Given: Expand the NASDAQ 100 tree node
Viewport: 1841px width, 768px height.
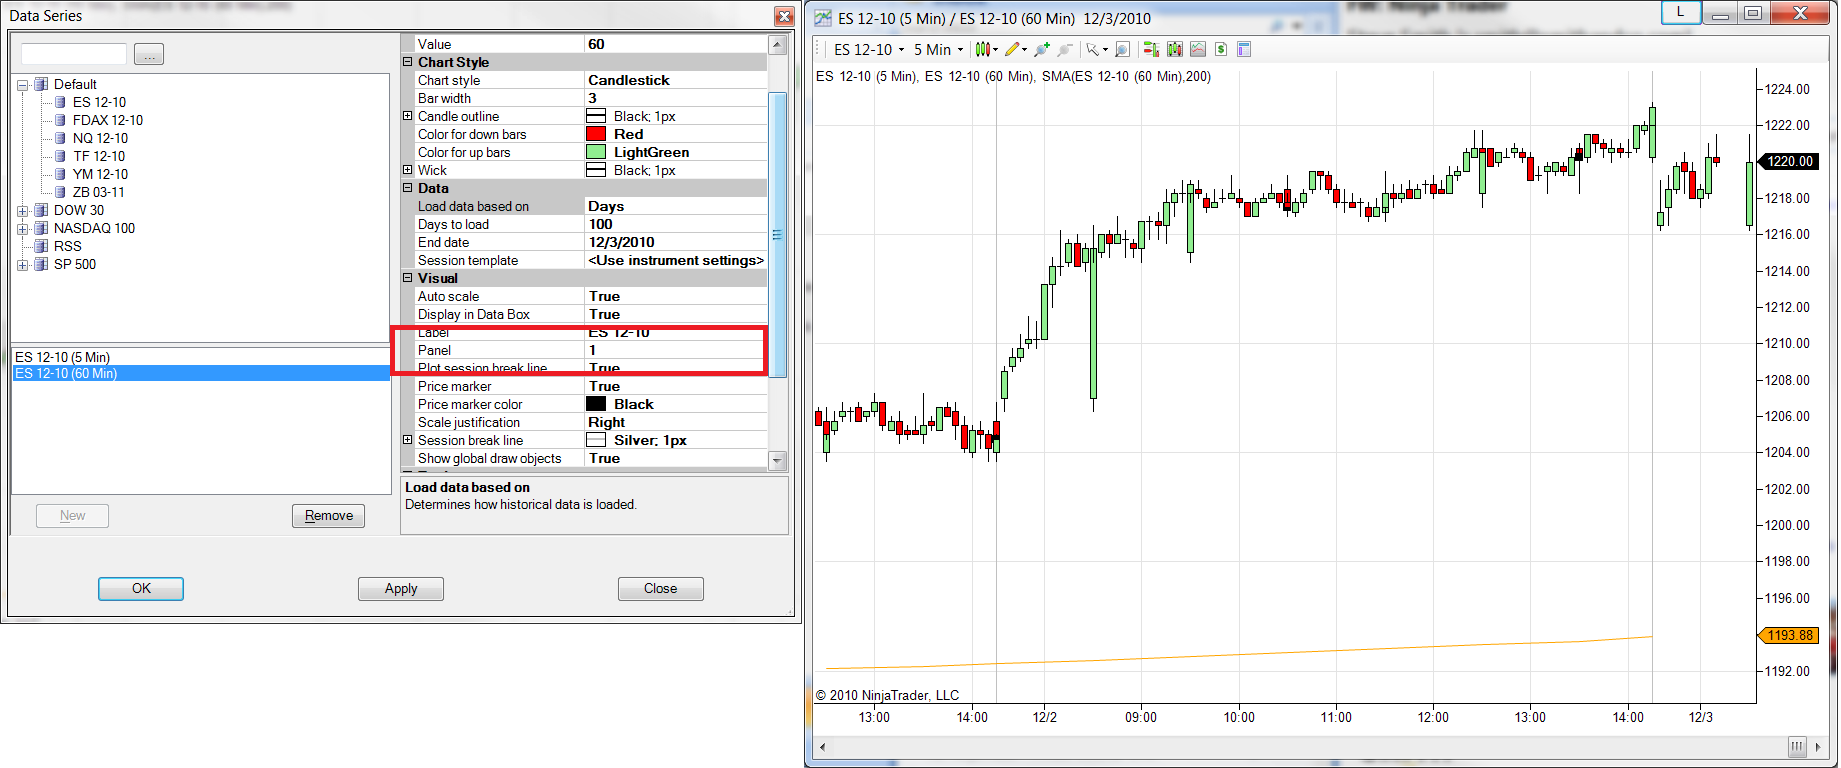Looking at the screenshot, I should pyautogui.click(x=23, y=229).
